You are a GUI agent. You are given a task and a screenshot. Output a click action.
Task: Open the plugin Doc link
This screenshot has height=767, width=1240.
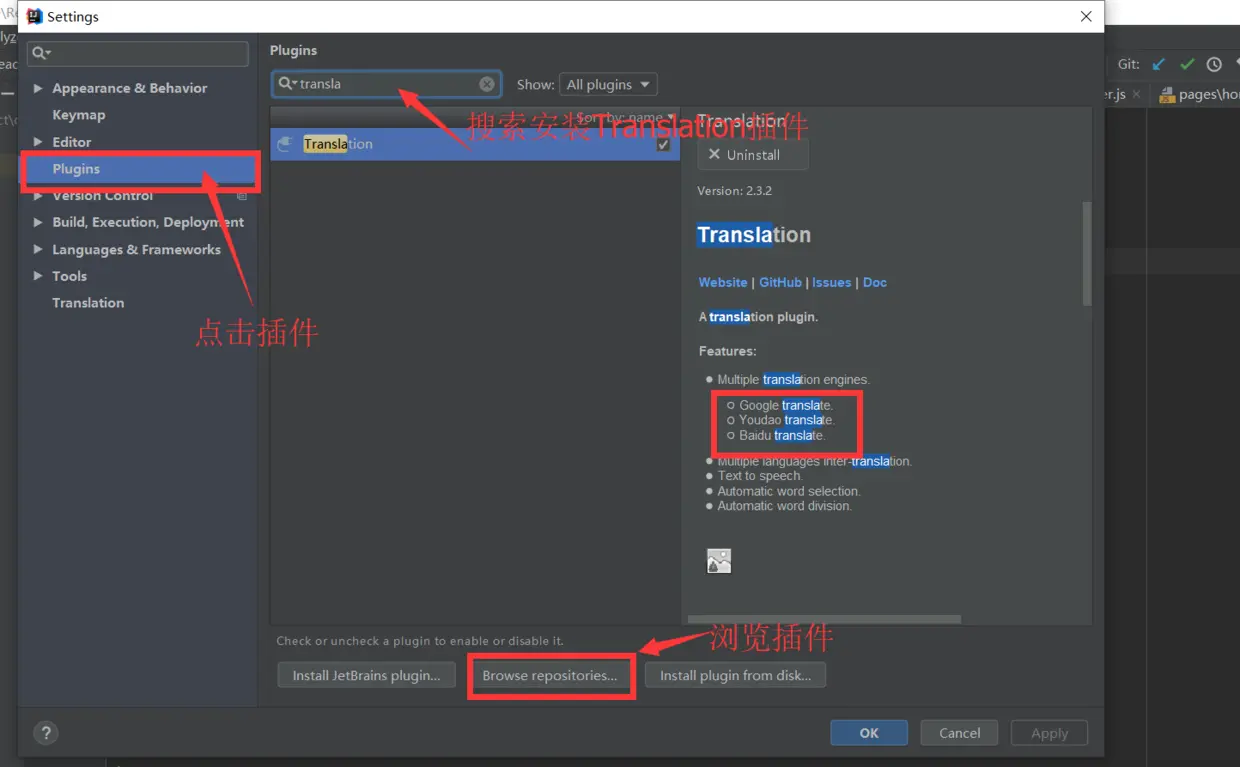[875, 282]
